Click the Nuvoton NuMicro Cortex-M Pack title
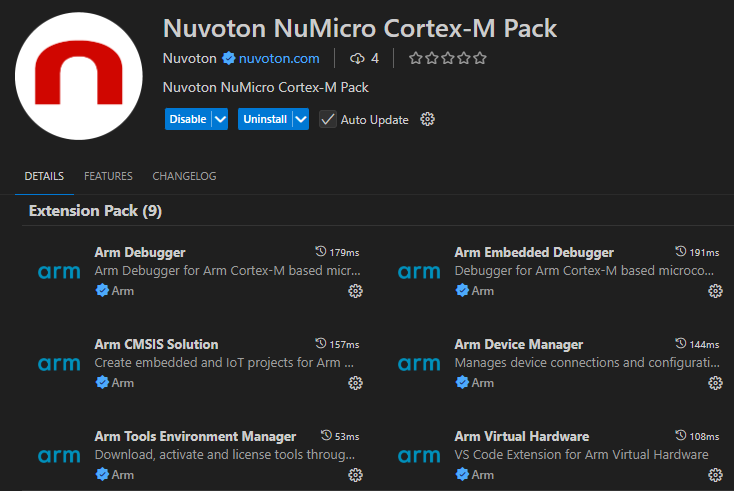This screenshot has height=491, width=734. (360, 28)
